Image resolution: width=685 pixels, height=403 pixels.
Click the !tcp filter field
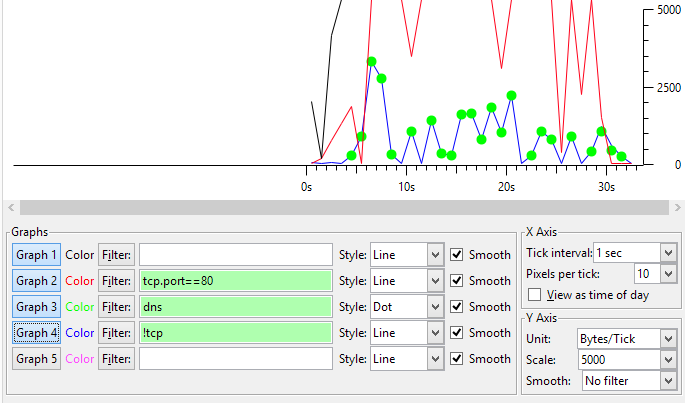point(236,333)
